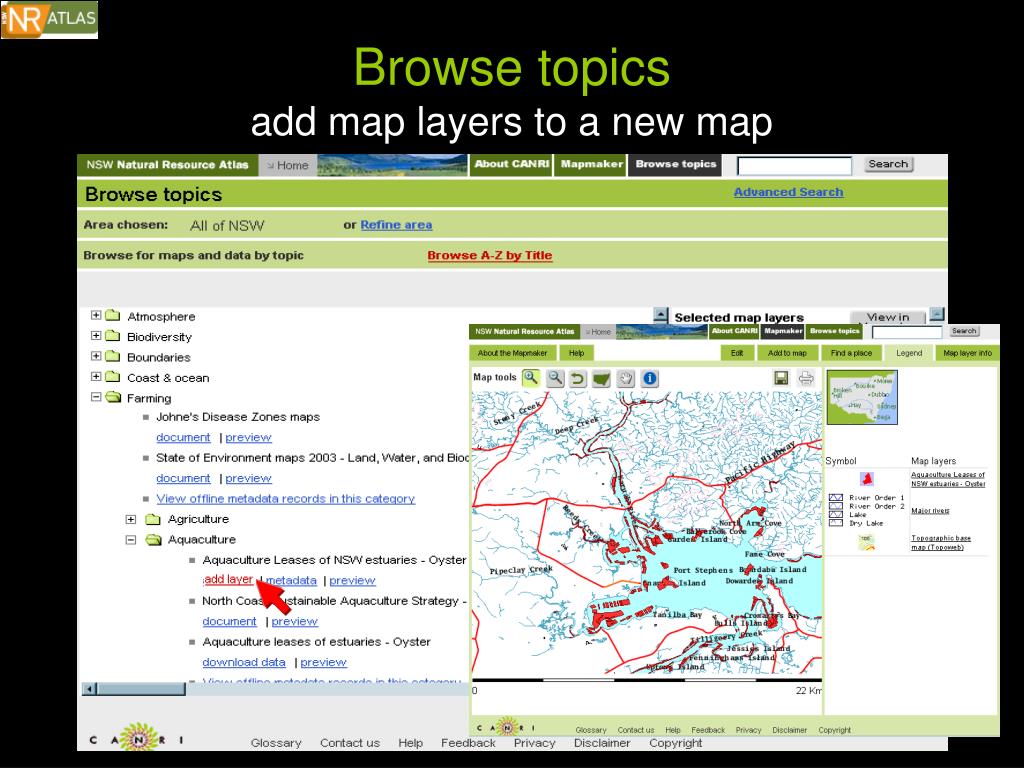
Task: Click the NSW overview map thumbnail
Action: (862, 397)
